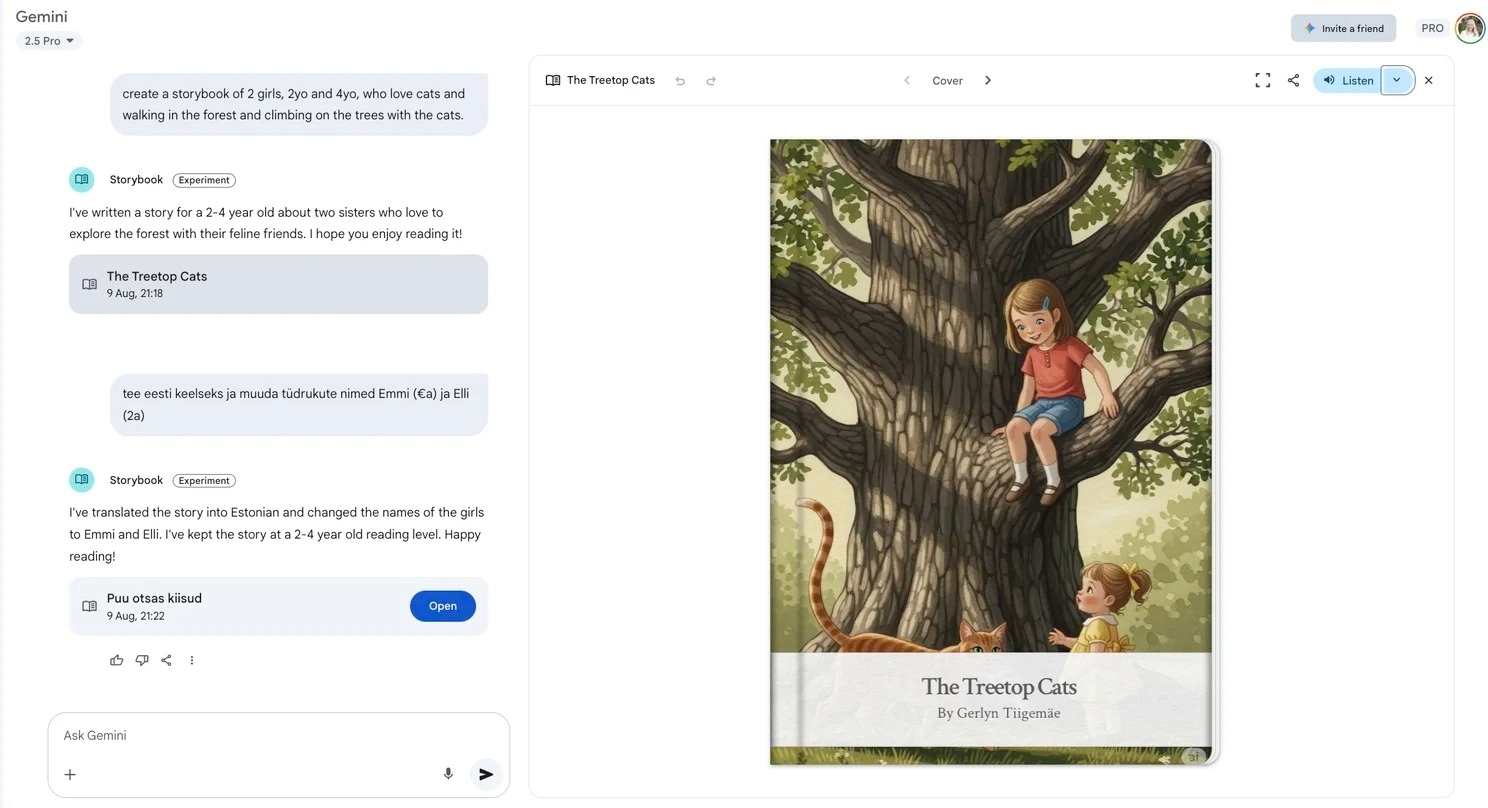Click the redo arrow in storybook header
The image size is (1488, 808).
tap(711, 81)
